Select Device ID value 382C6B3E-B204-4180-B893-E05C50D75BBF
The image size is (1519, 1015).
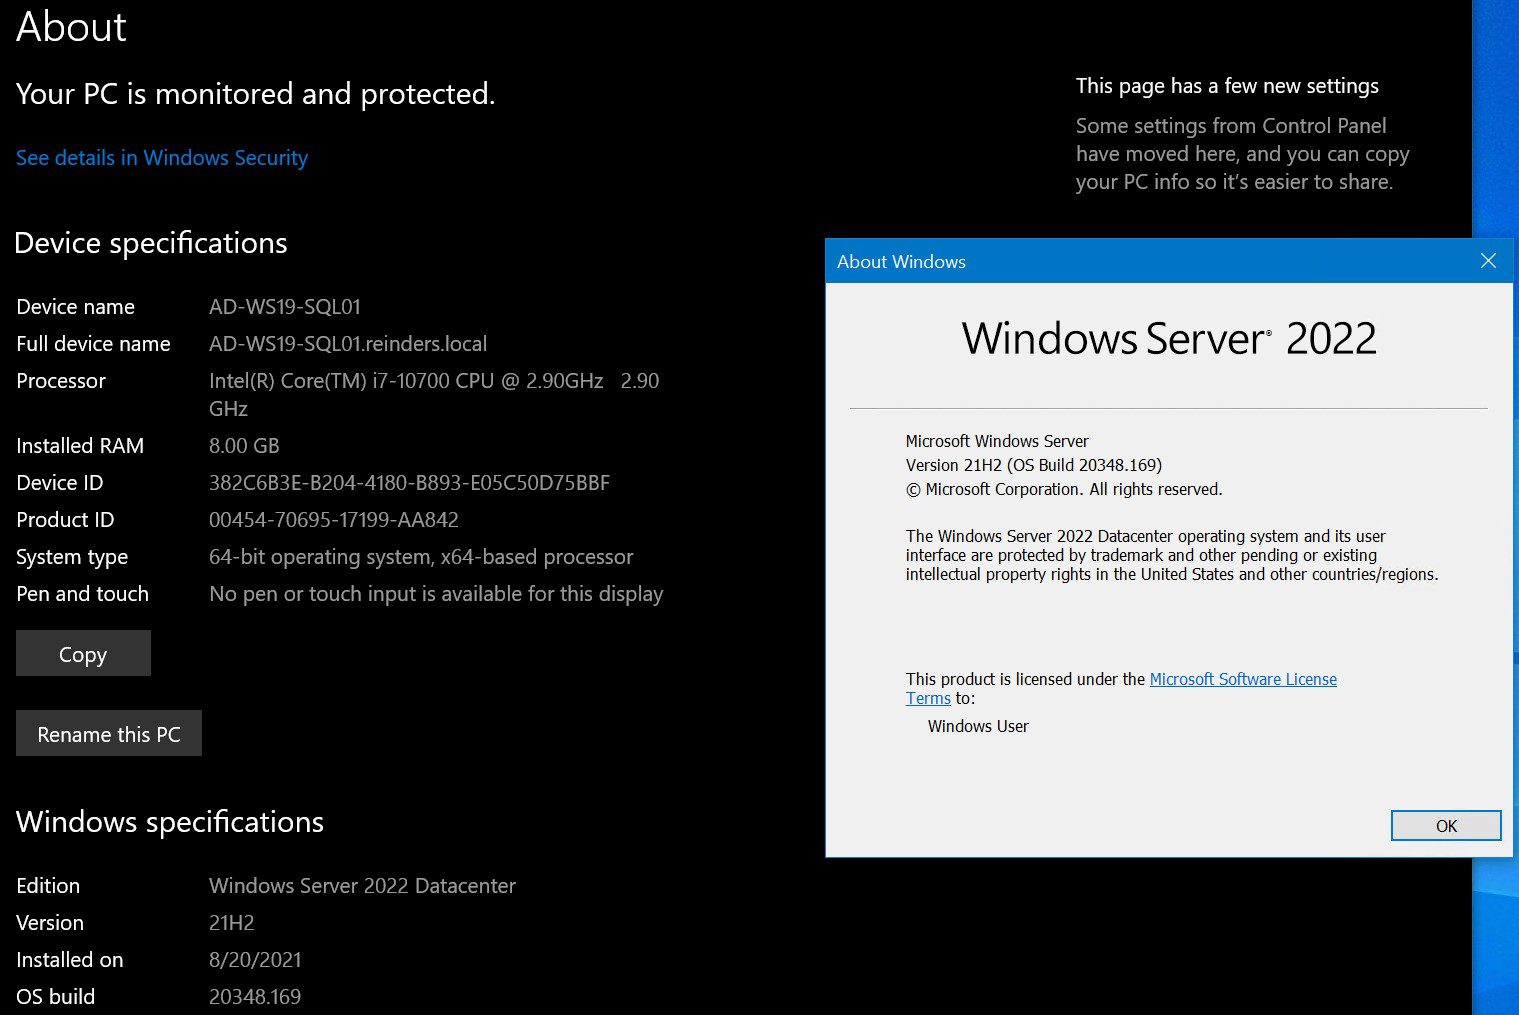coord(409,483)
